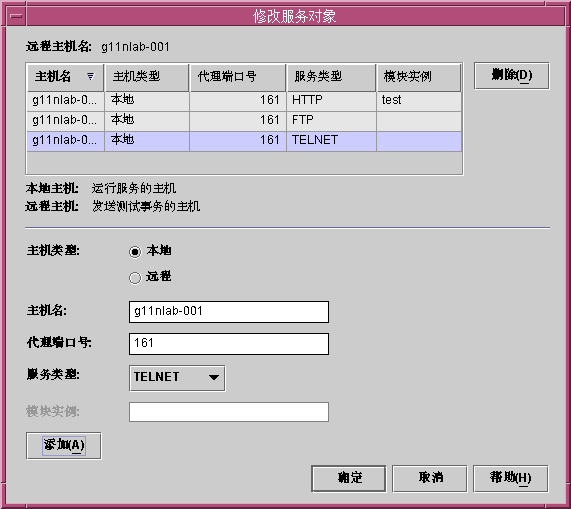Image resolution: width=571 pixels, height=509 pixels.
Task: Click the 161 port cell in TELNET row
Action: coord(238,141)
